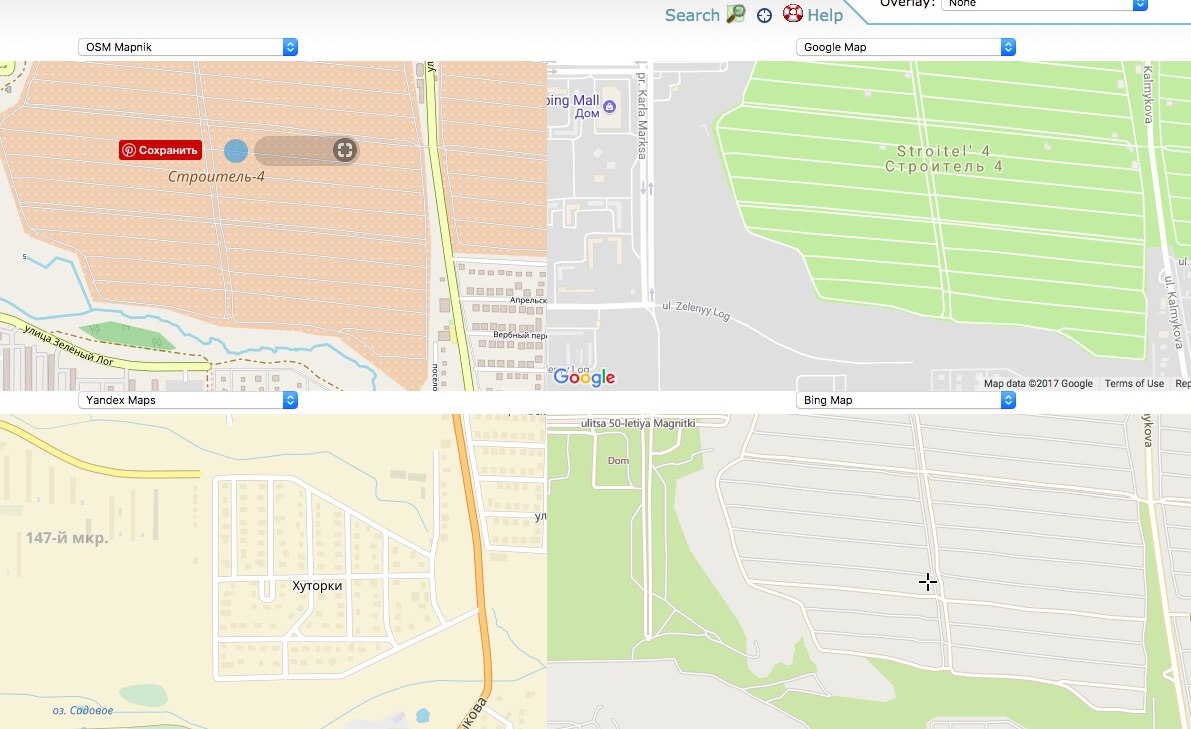The image size is (1191, 729).
Task: Click the ulitsa 50-letiya Magnitki label
Action: [638, 424]
